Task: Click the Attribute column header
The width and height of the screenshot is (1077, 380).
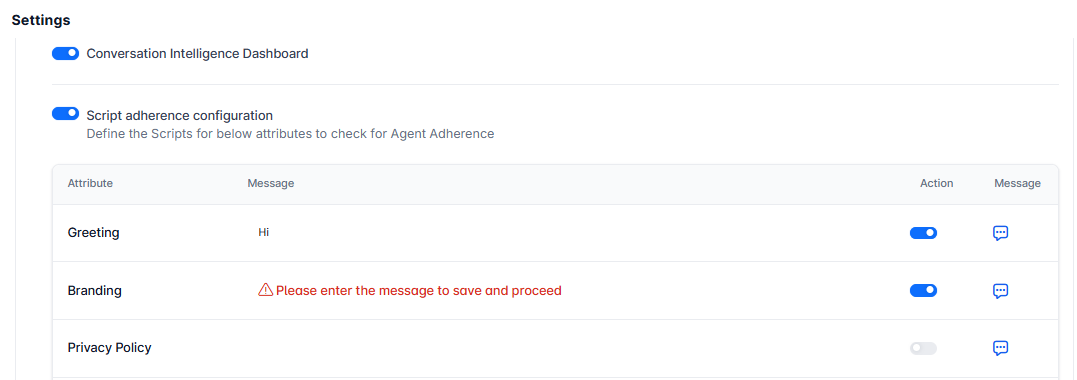Action: [90, 183]
